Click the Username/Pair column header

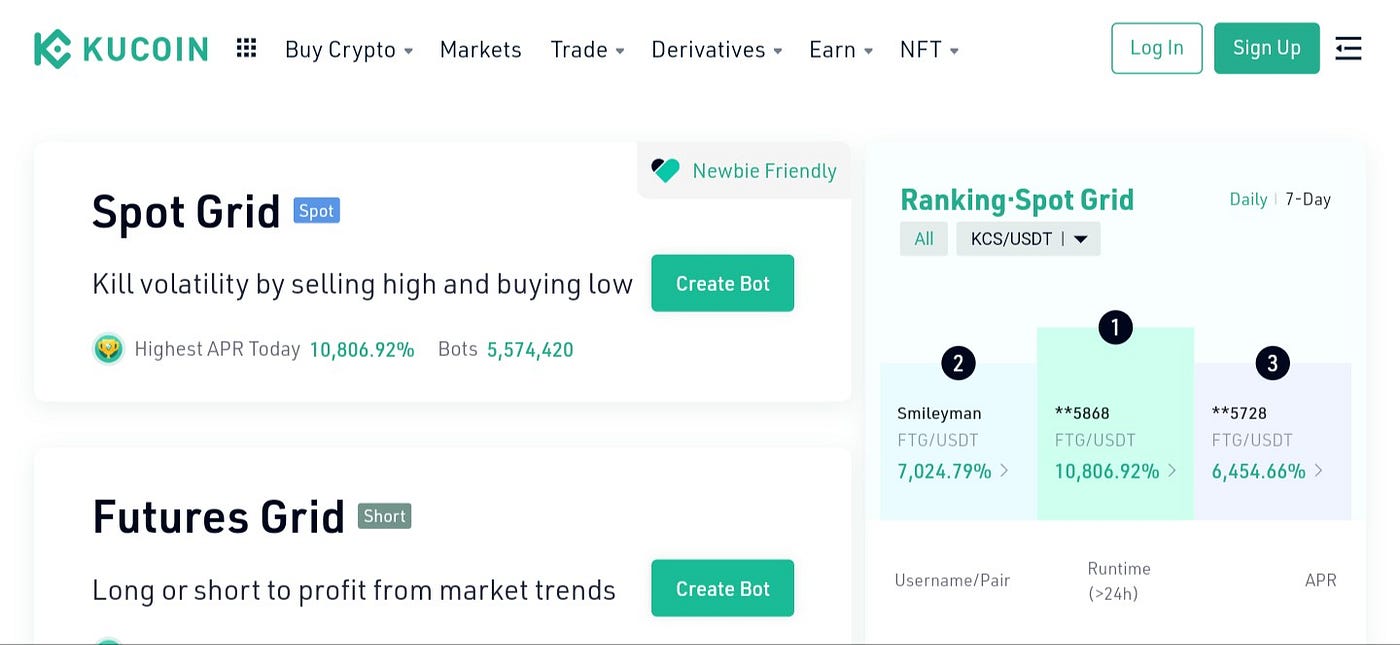[x=952, y=580]
